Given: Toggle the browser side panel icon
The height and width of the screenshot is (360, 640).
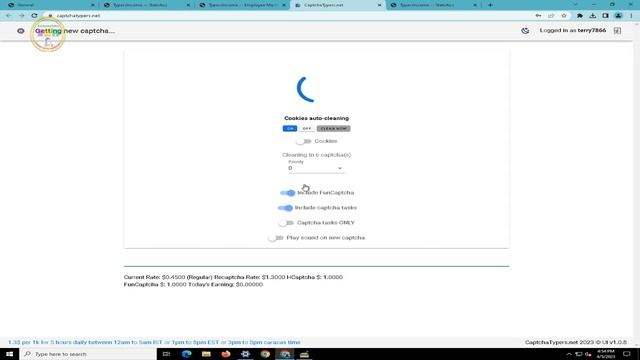Looking at the screenshot, I should [x=605, y=16].
